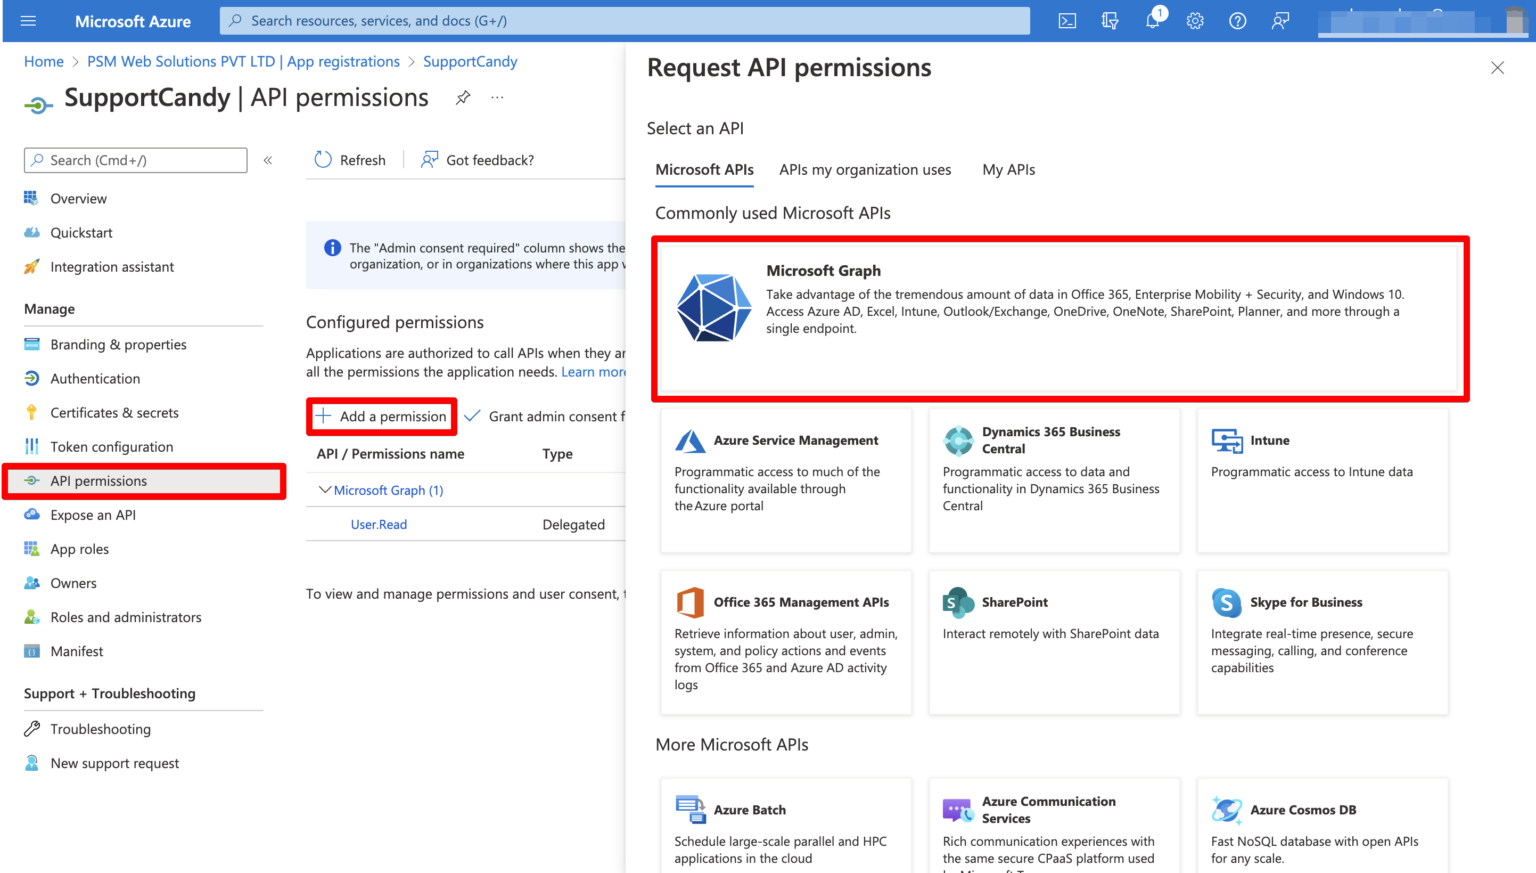The image size is (1536, 873).
Task: Click Refresh in the permissions toolbar
Action: click(x=350, y=160)
